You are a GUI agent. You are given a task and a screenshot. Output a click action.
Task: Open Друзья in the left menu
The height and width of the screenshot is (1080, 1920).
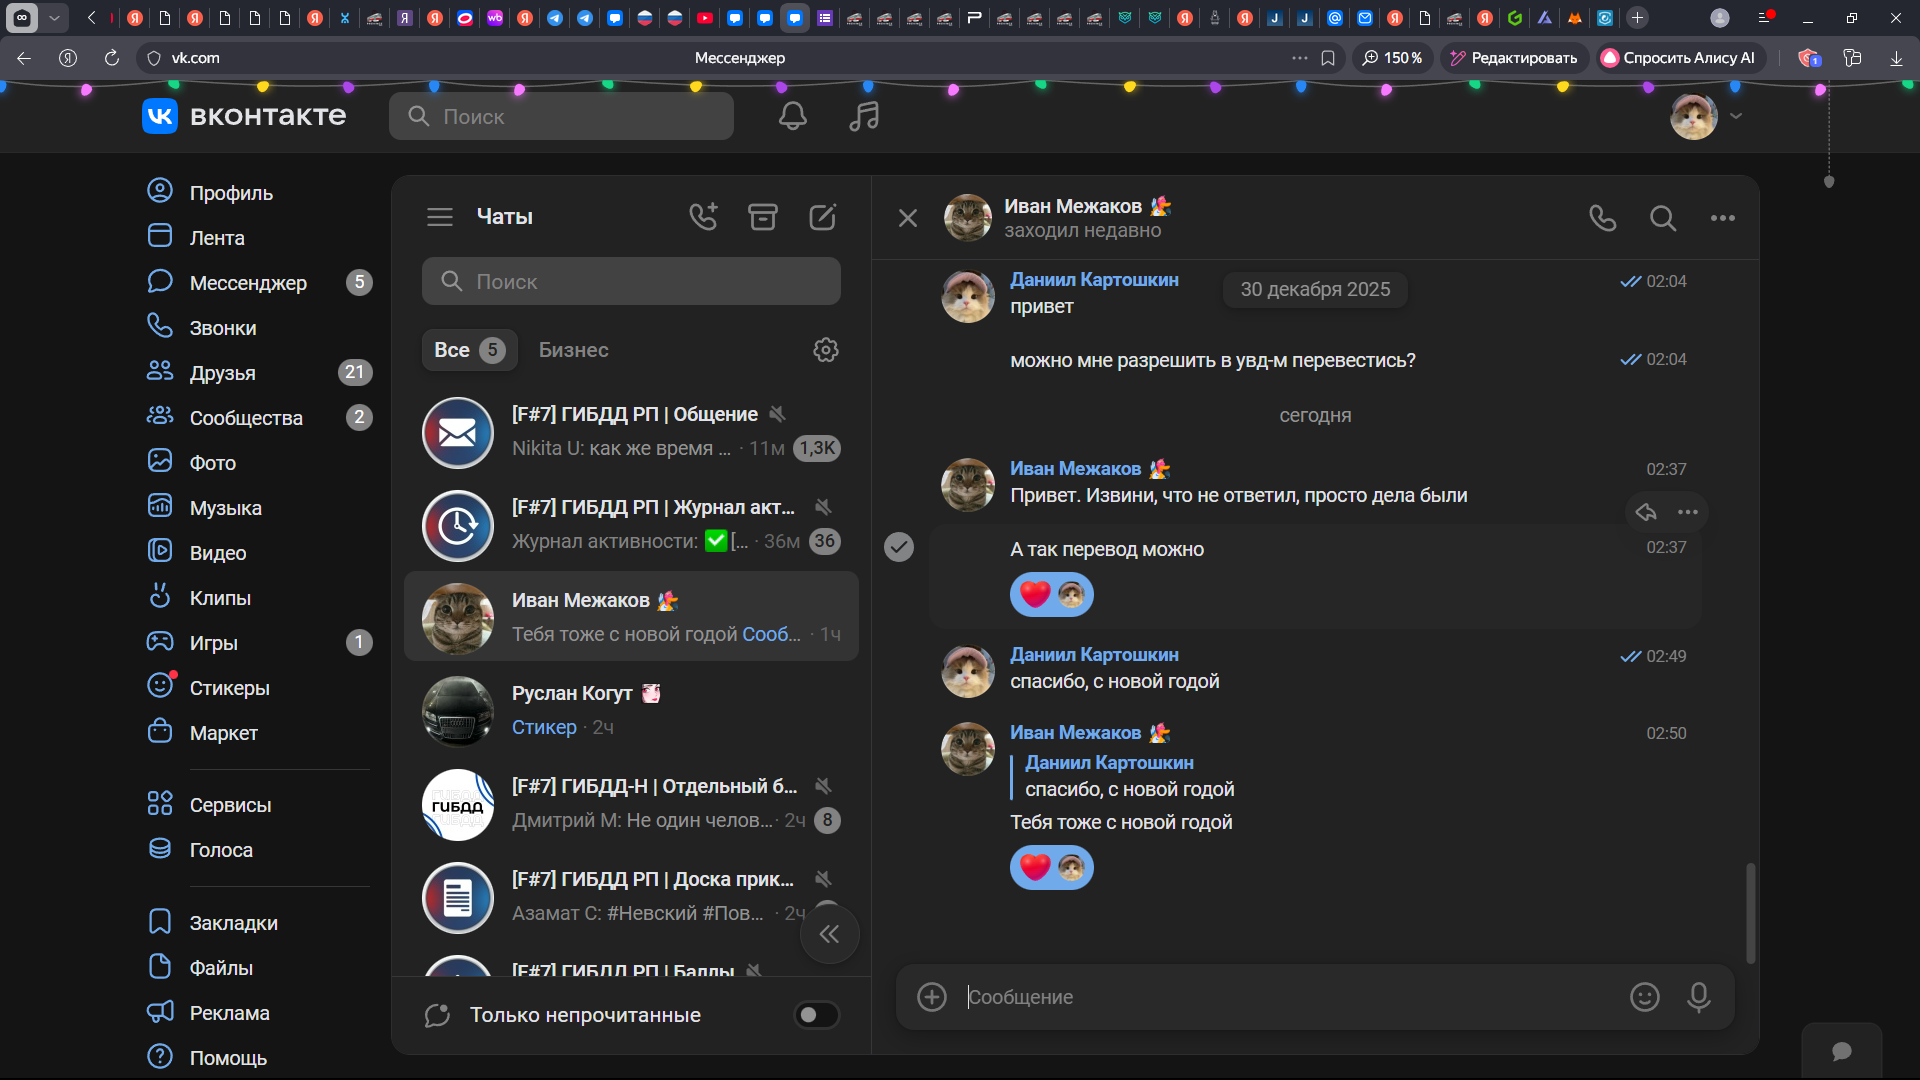click(x=222, y=373)
